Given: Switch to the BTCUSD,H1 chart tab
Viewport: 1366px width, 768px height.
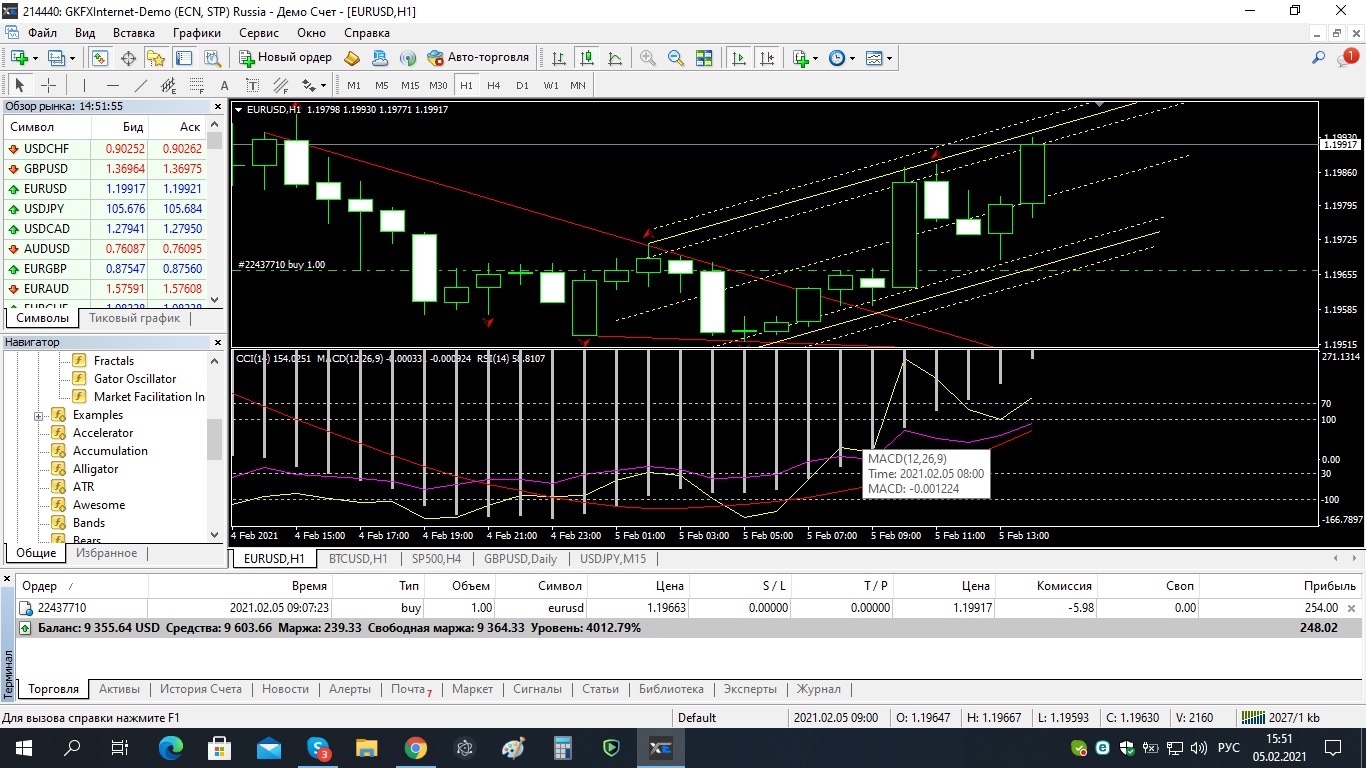Looking at the screenshot, I should pos(358,559).
